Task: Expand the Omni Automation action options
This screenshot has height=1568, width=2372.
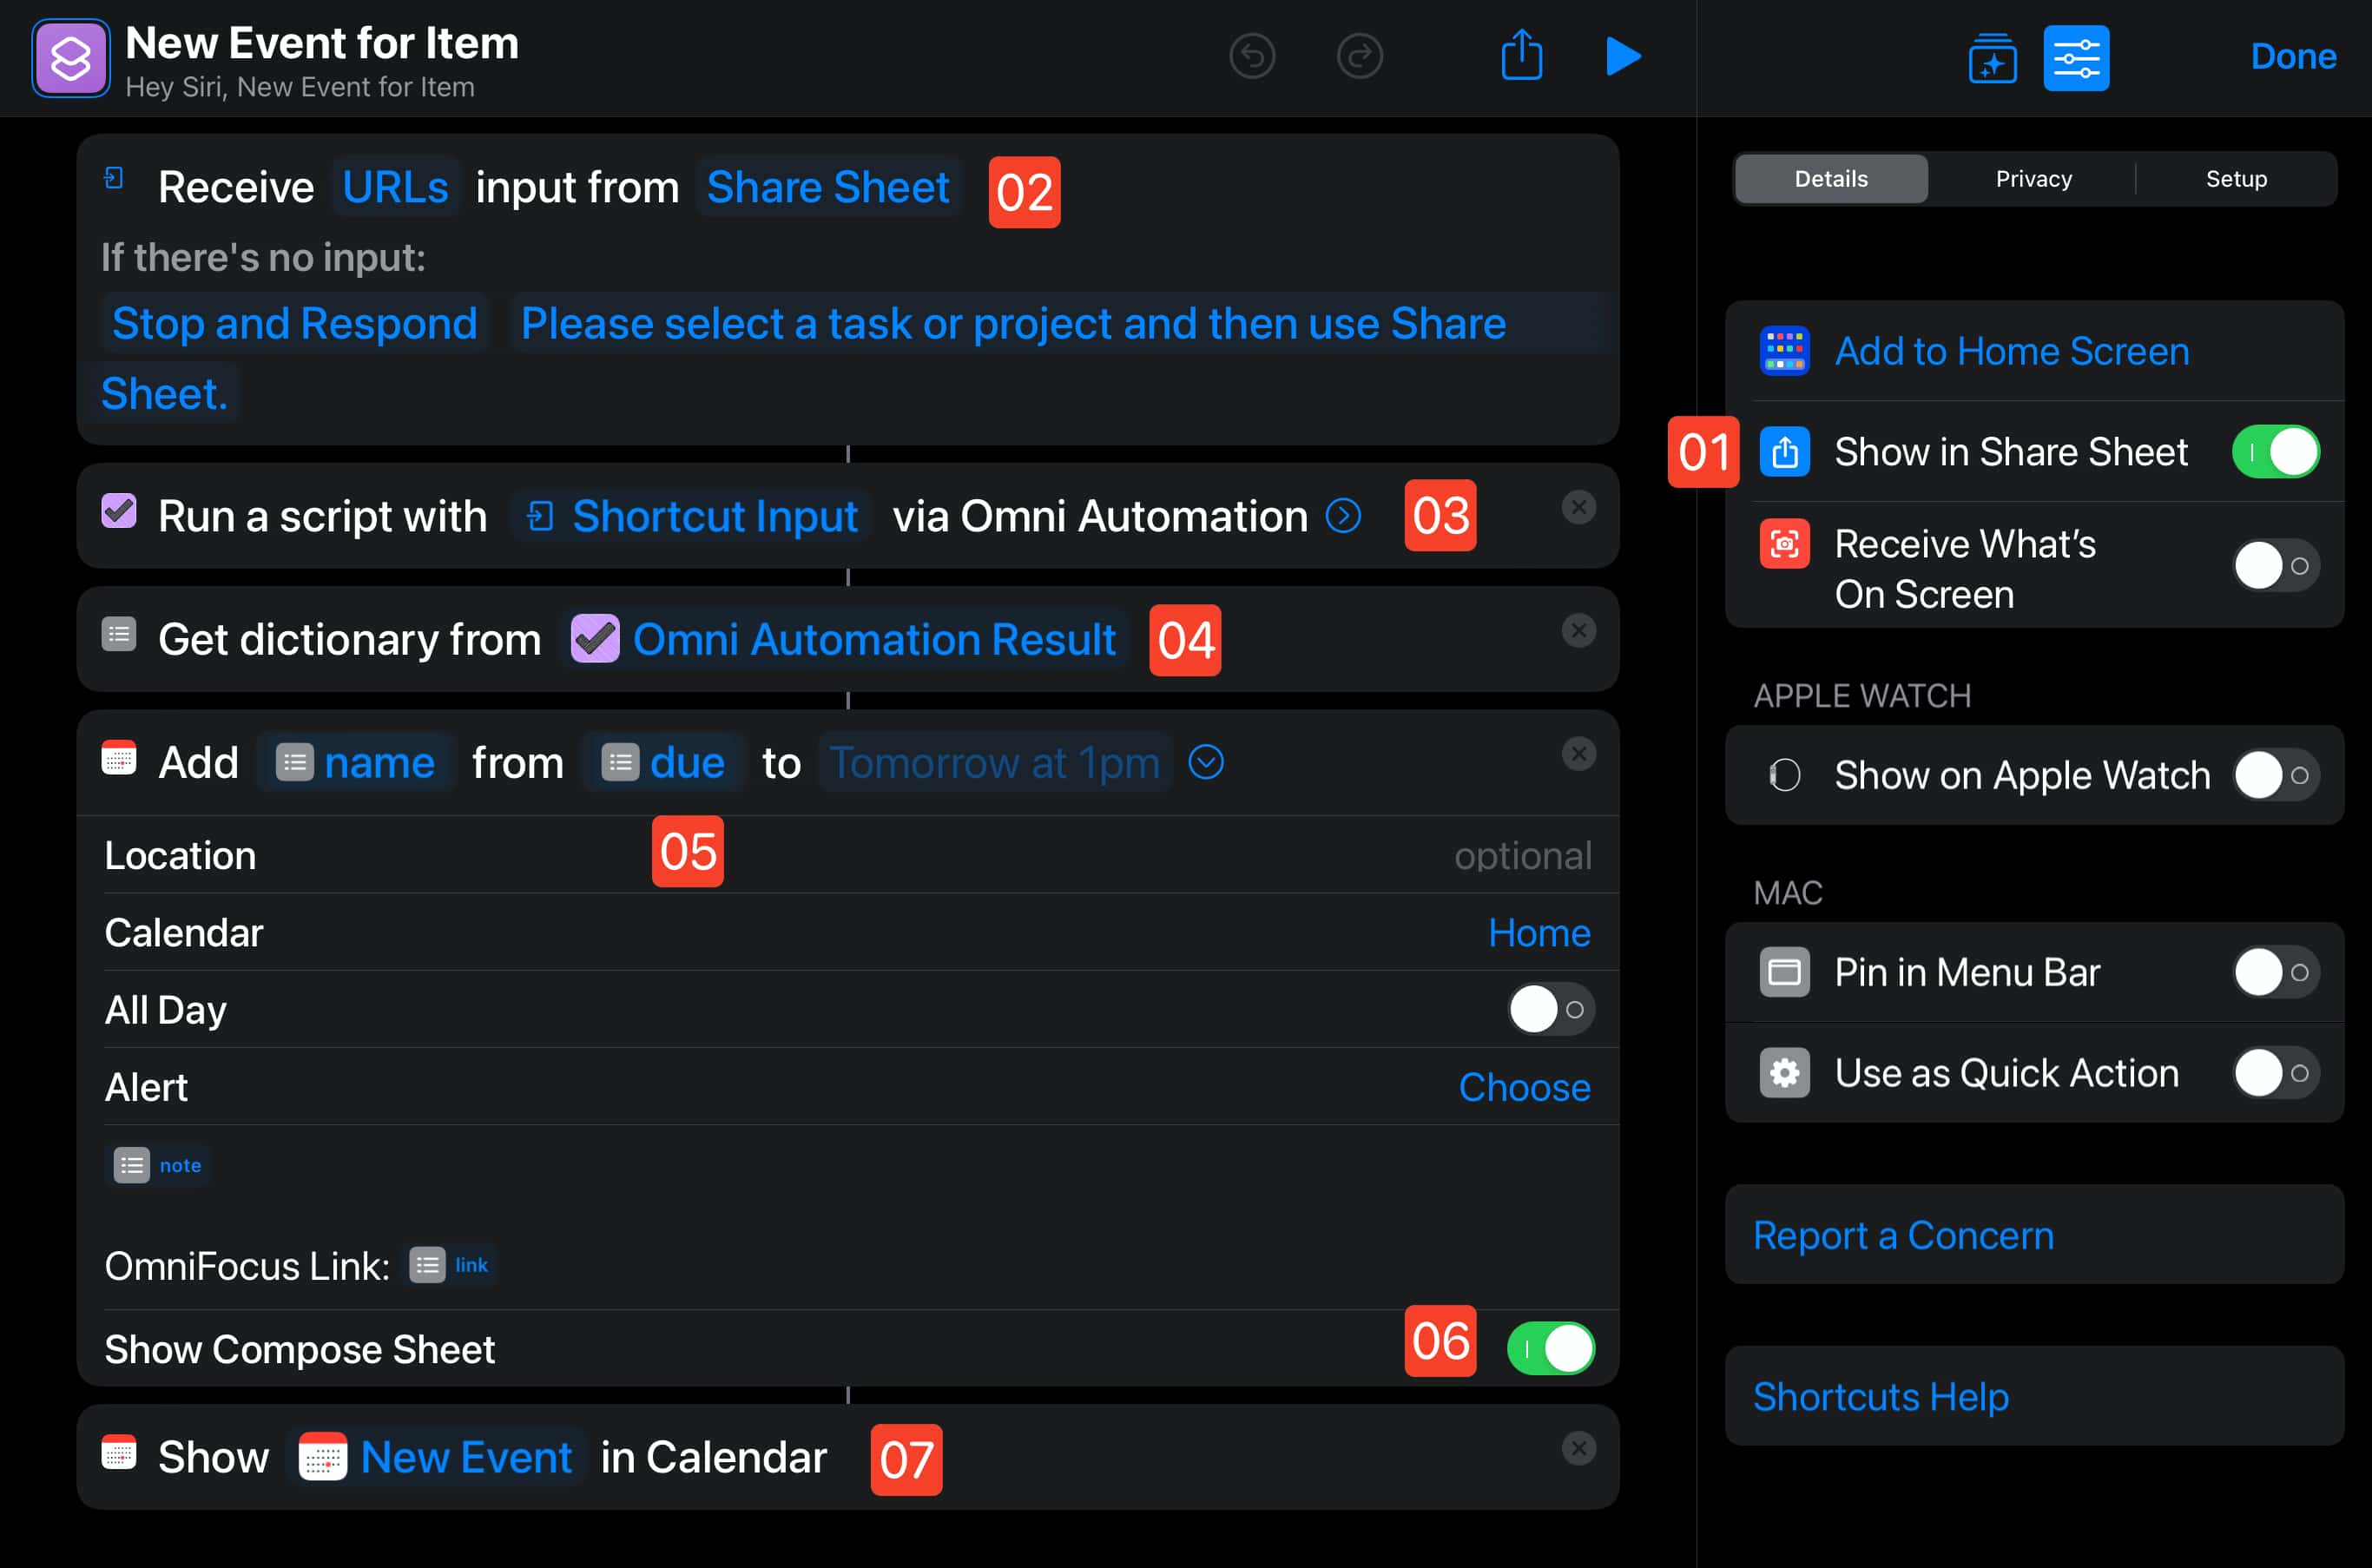Action: 1343,516
